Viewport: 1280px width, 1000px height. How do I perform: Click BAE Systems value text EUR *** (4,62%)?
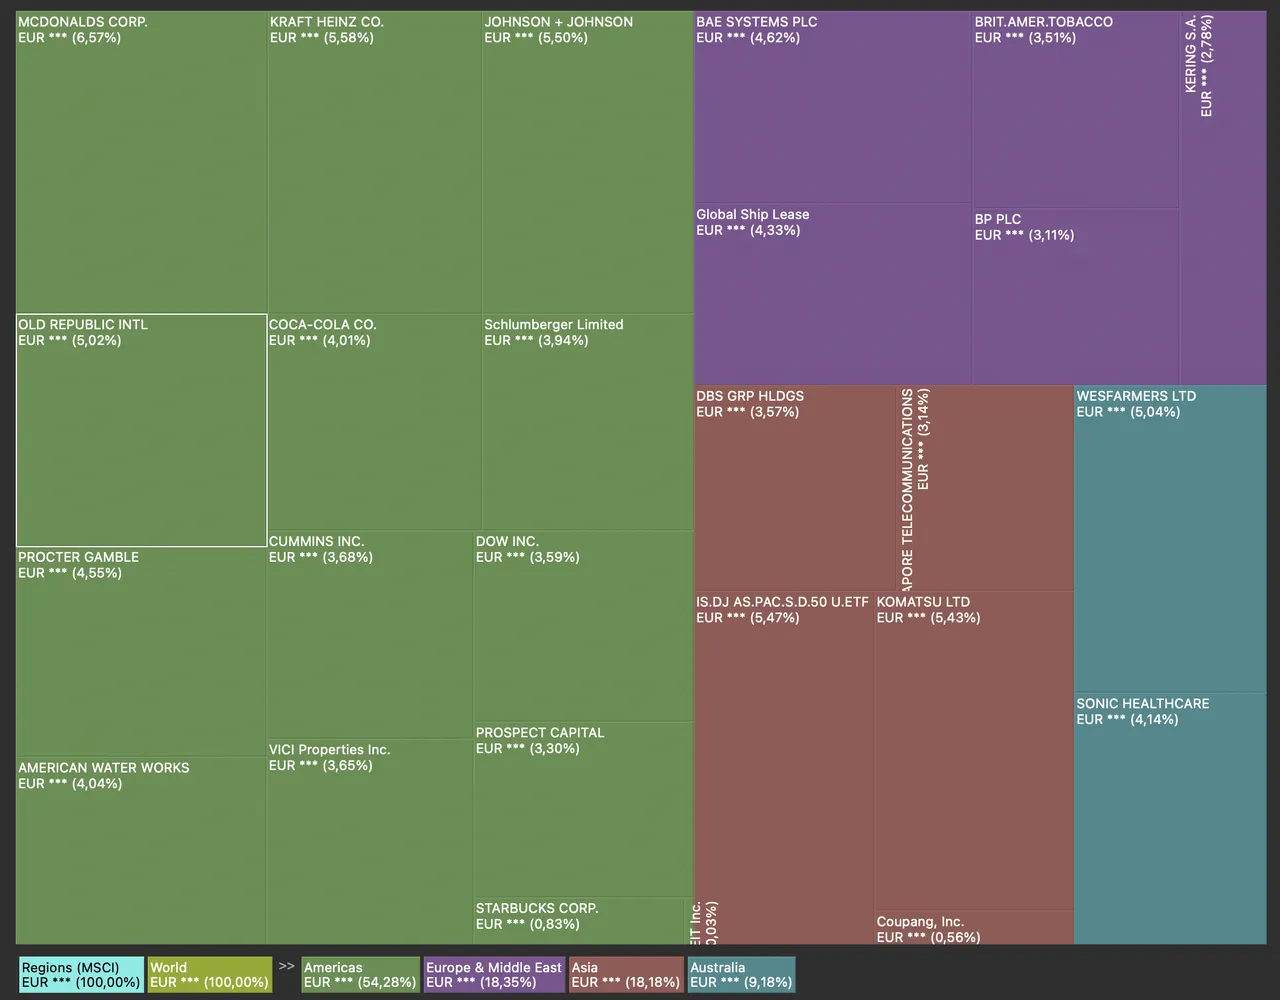tap(748, 38)
